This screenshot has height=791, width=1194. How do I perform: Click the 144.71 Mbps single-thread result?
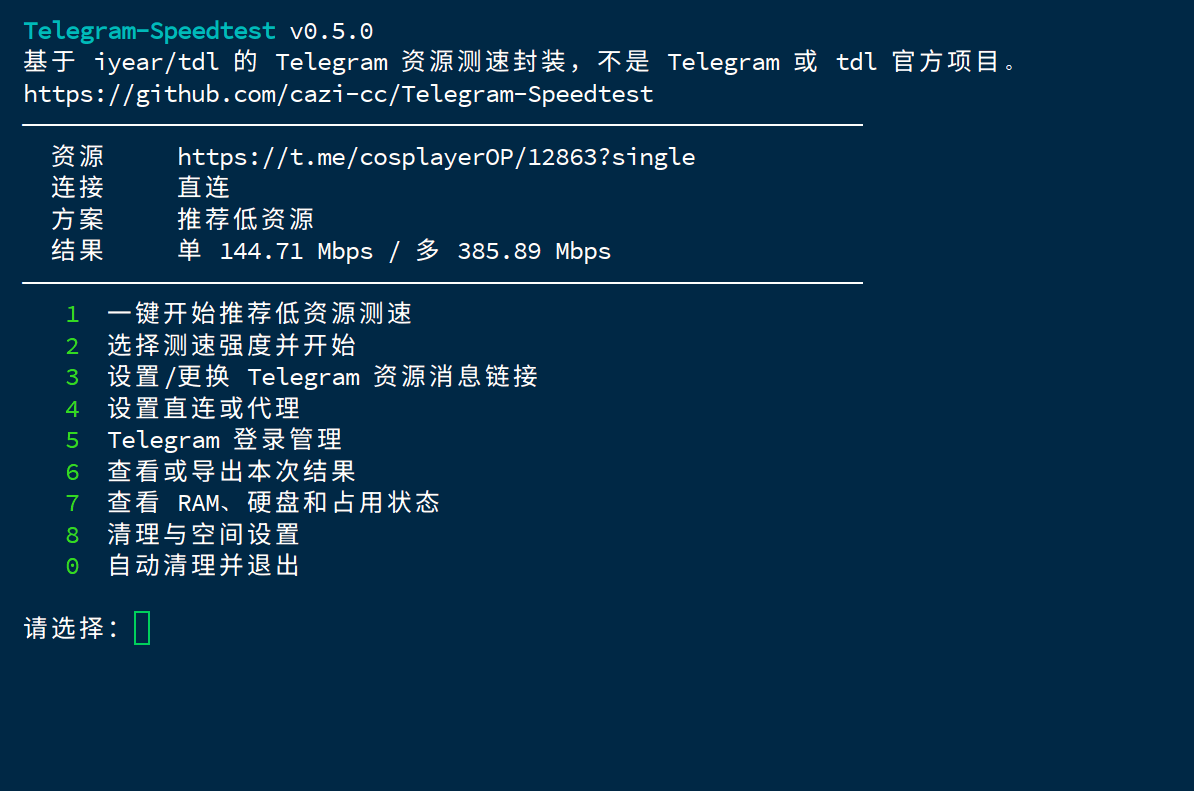pos(296,251)
